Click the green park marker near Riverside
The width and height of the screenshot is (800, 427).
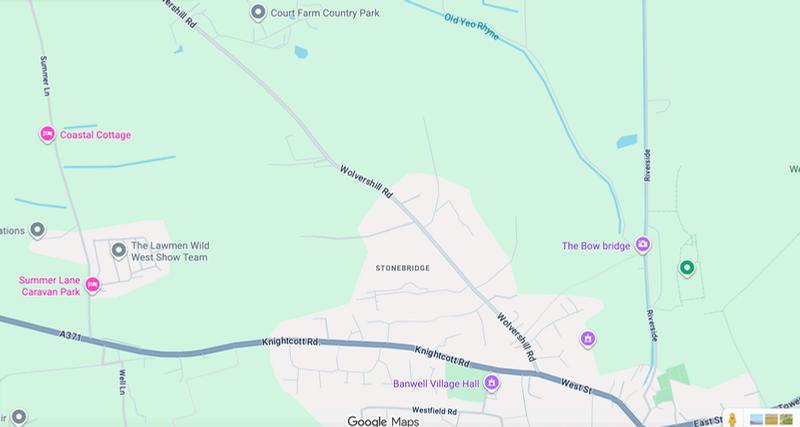687,268
